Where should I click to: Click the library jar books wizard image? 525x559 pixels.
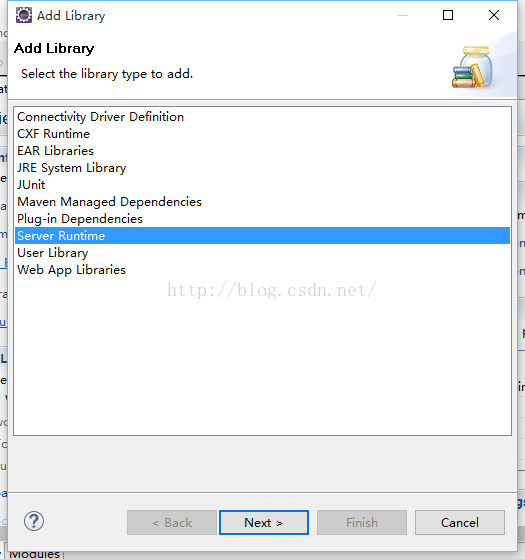pos(473,67)
